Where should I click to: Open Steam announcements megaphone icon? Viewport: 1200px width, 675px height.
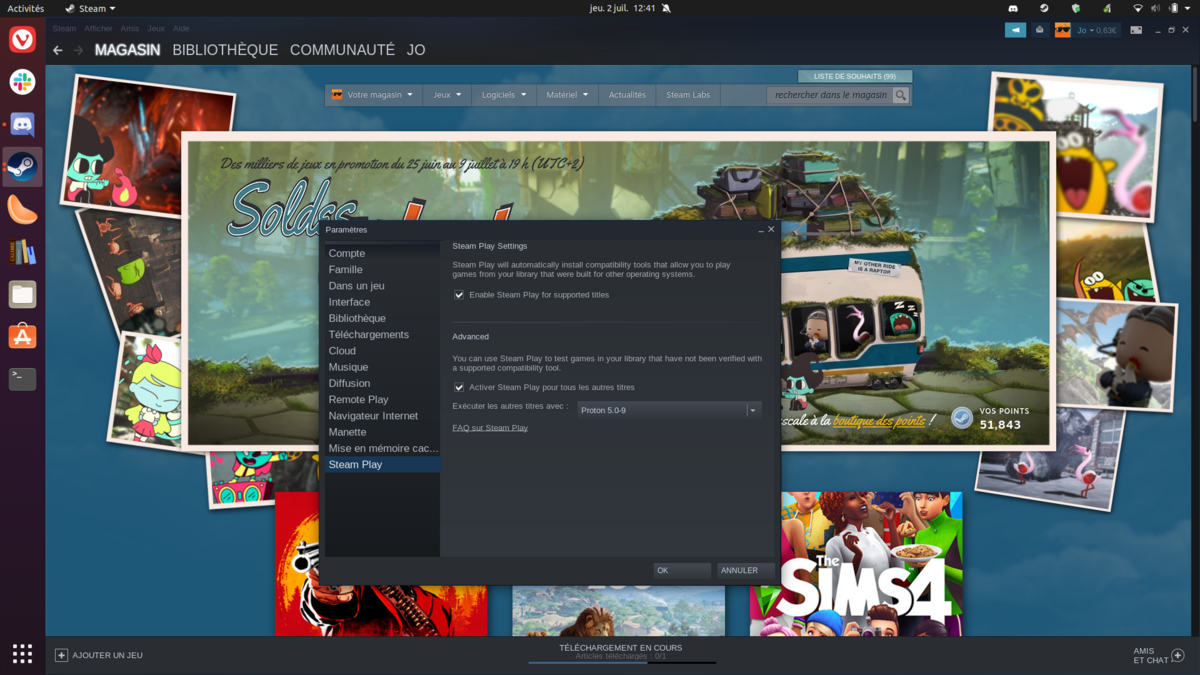pyautogui.click(x=1015, y=30)
